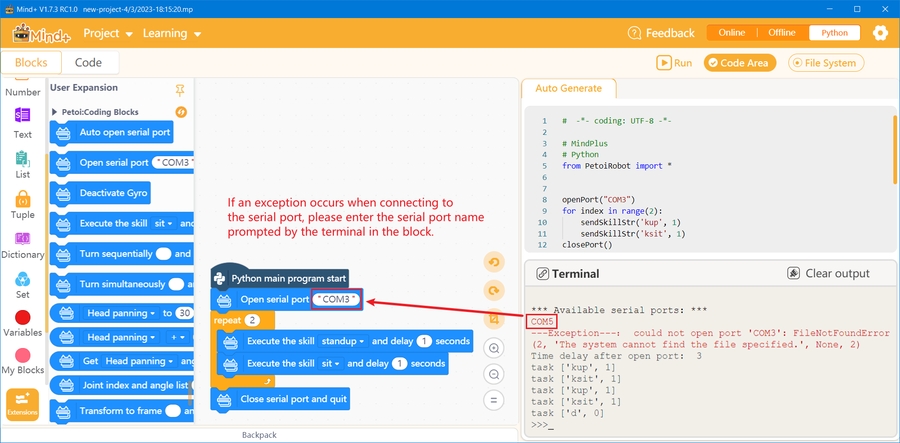Collapse the Petoi:Coding Blocks section
The width and height of the screenshot is (900, 443).
coord(55,112)
